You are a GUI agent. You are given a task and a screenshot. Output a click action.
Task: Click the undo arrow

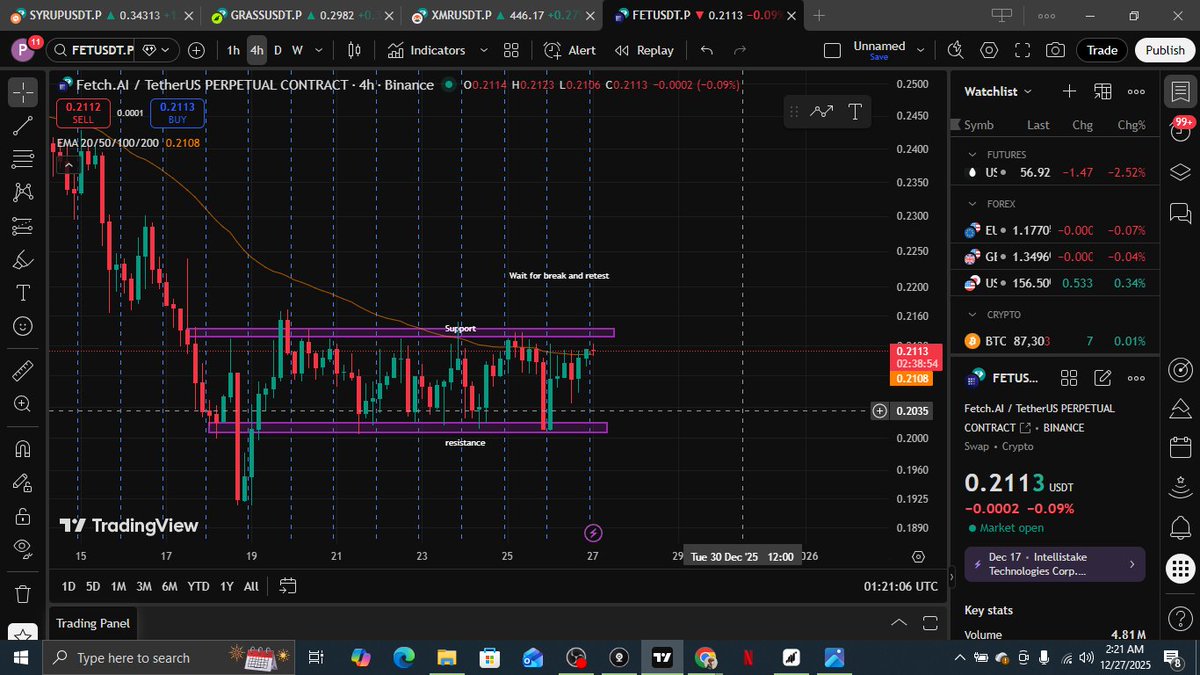point(707,50)
